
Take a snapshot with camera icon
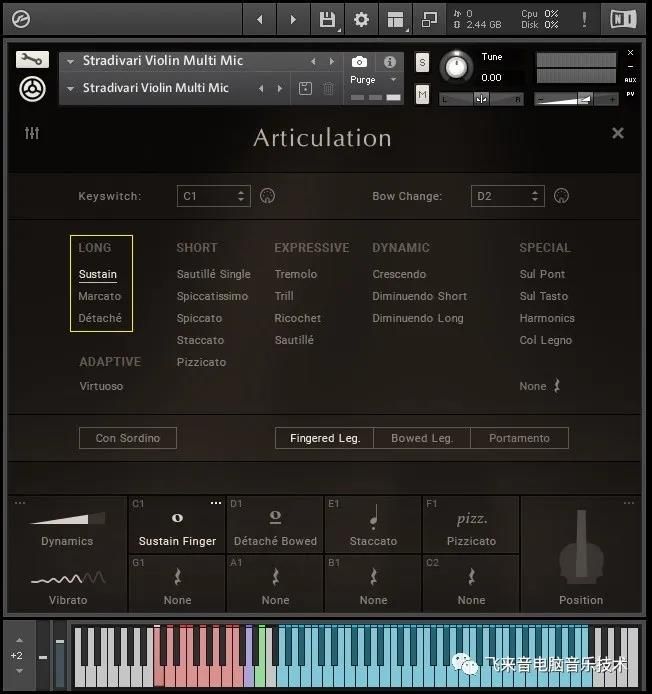pyautogui.click(x=359, y=62)
